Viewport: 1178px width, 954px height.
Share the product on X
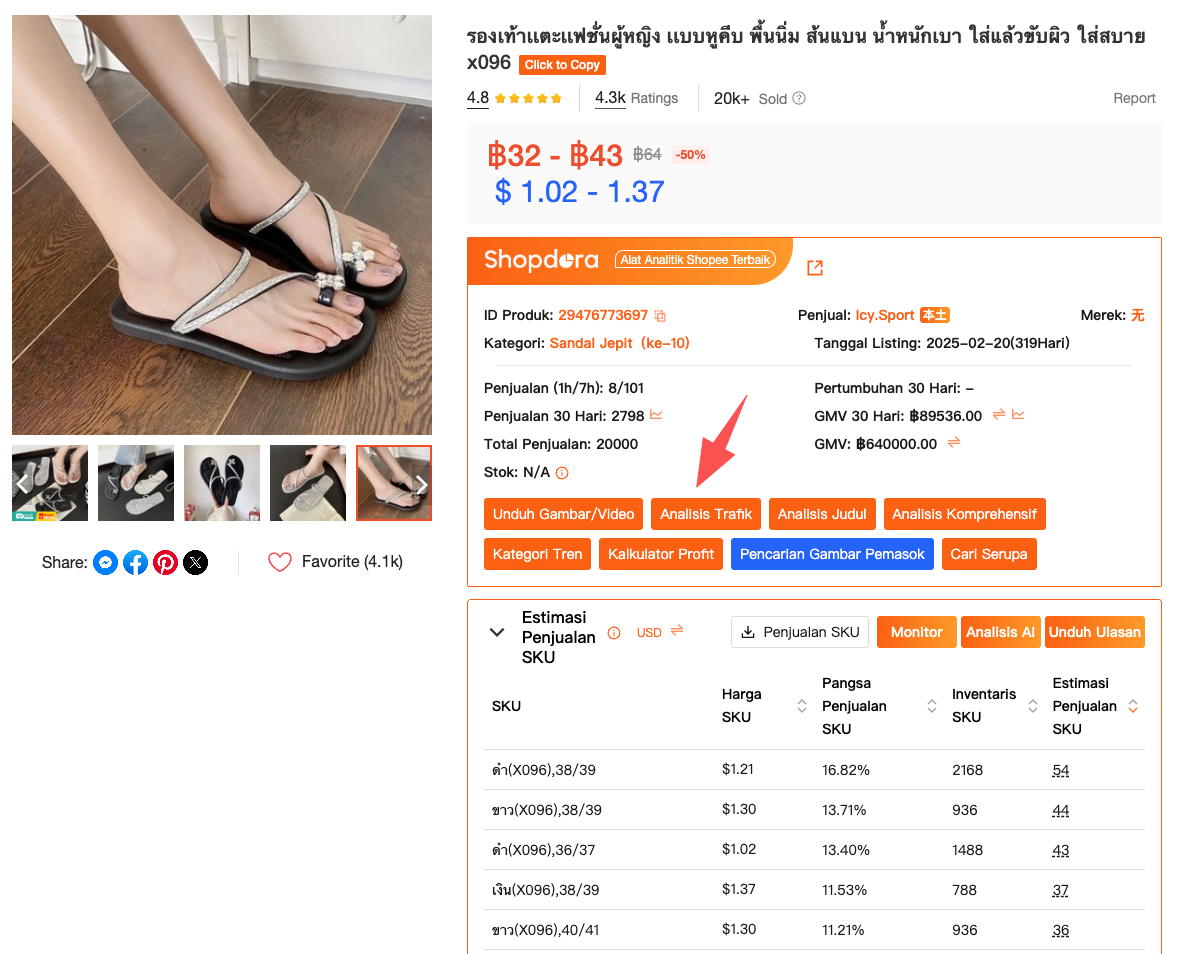pos(195,563)
